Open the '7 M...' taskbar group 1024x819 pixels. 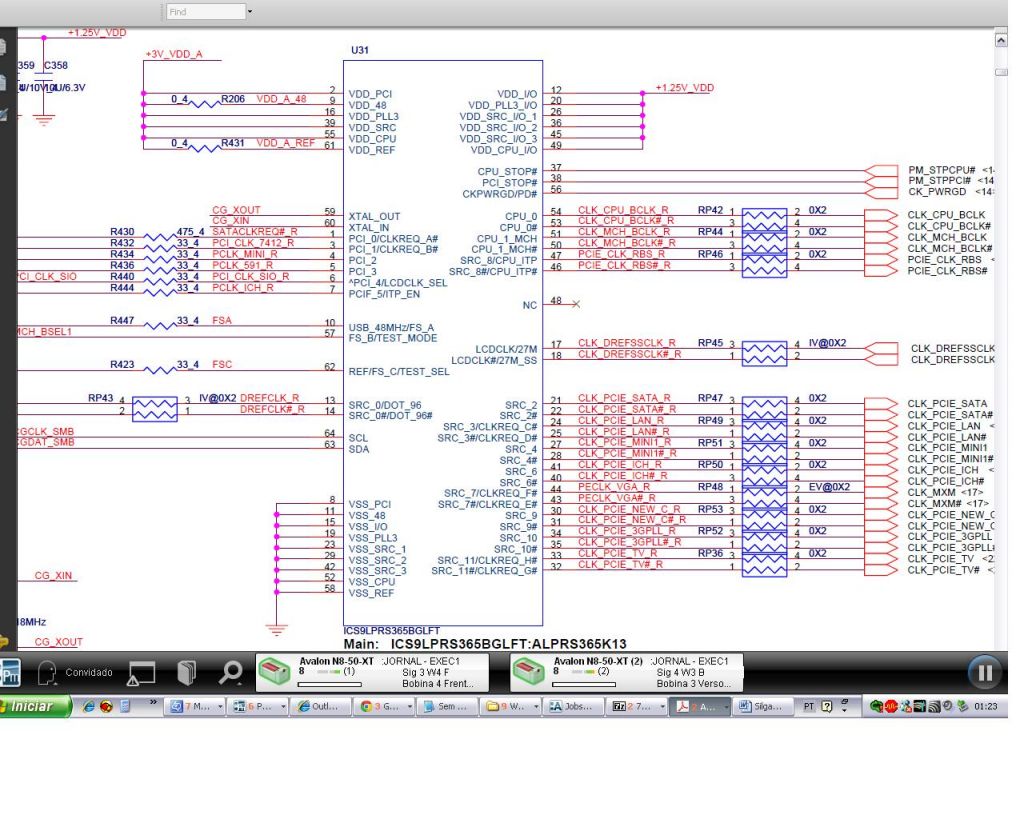(195, 707)
